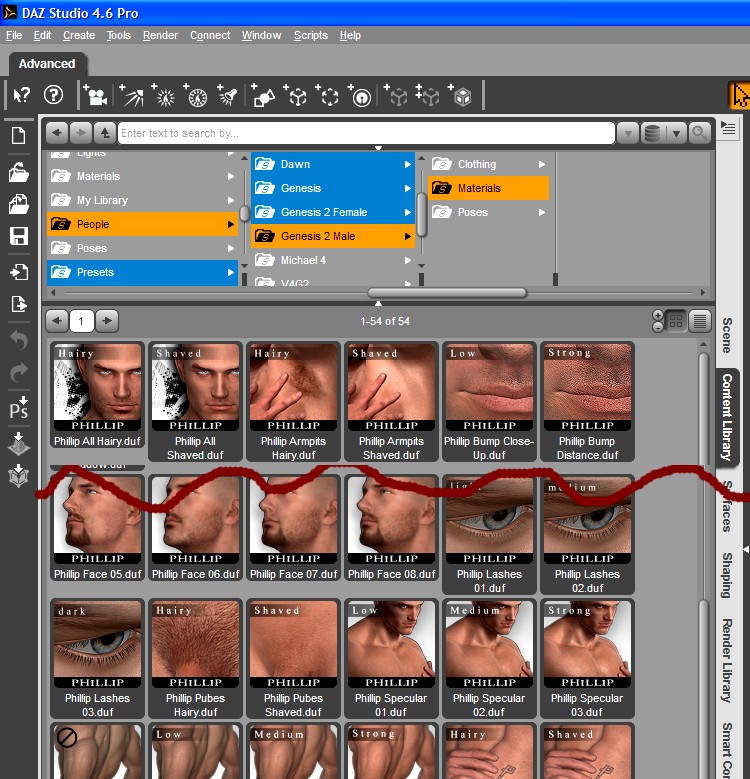Viewport: 750px width, 779px height.
Task: Select the Materials folder under Genesis 2 Male
Action: coord(489,188)
